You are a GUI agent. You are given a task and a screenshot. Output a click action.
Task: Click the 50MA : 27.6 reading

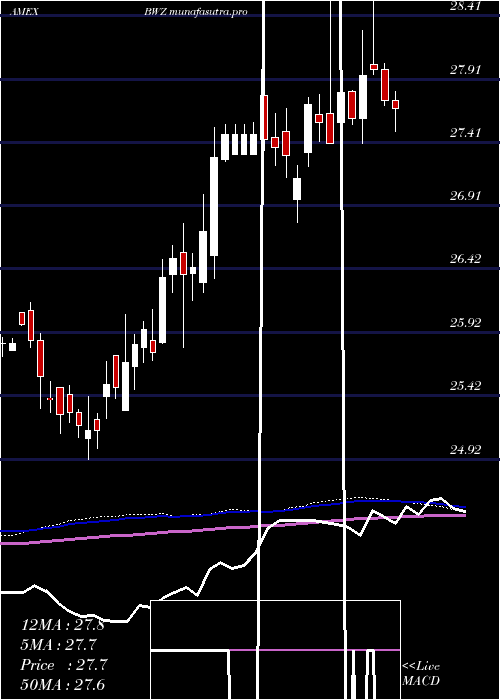point(62,685)
